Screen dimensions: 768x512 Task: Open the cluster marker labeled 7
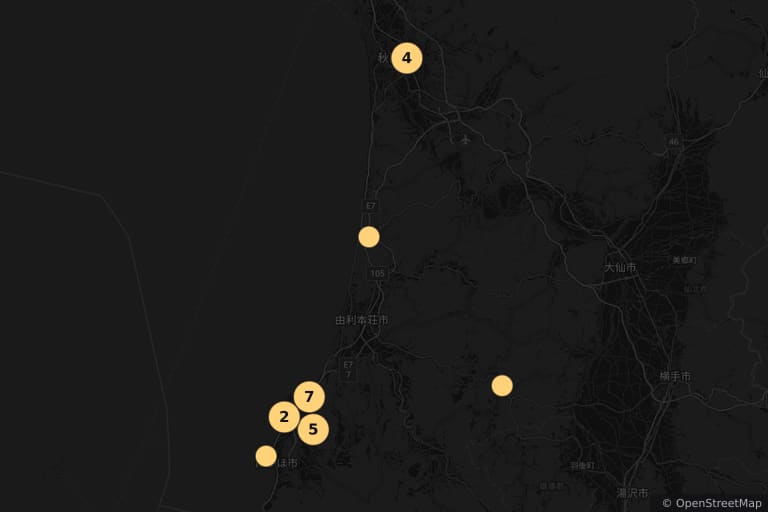309,397
